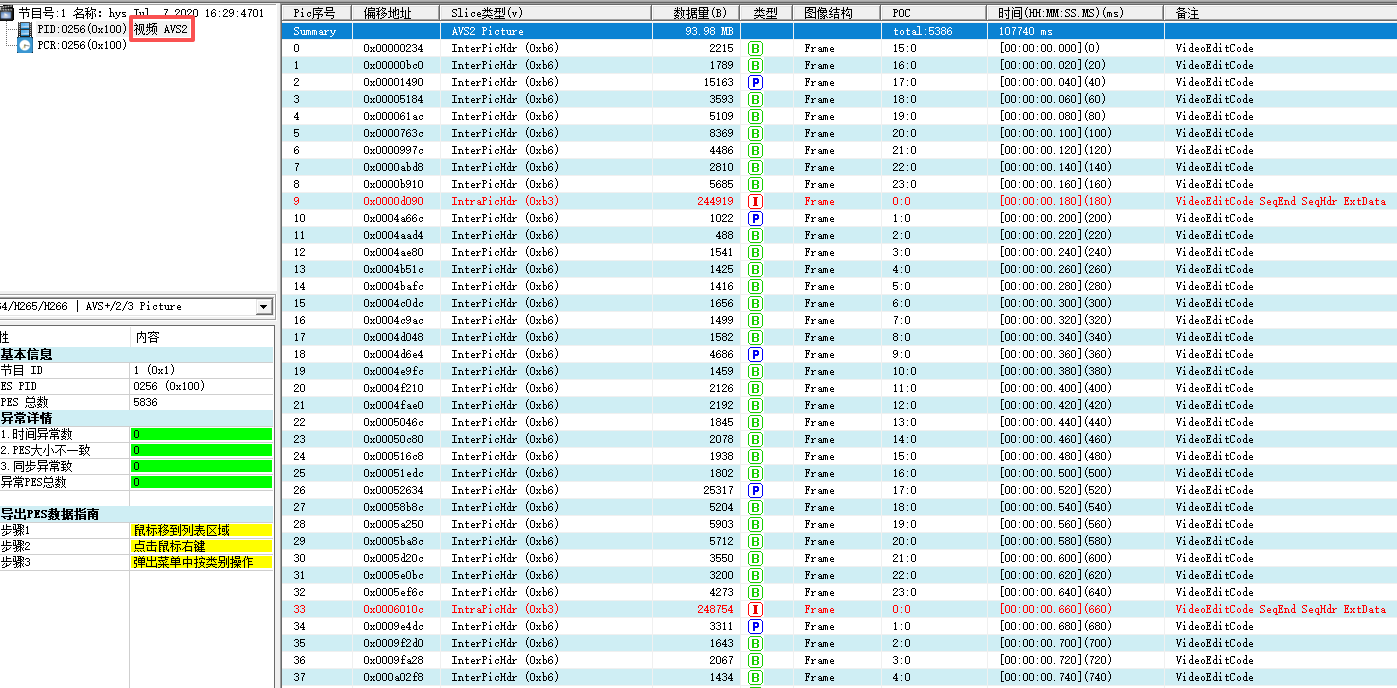Click the yellow 弹出菜单中按类别操作 step cell

click(201, 562)
